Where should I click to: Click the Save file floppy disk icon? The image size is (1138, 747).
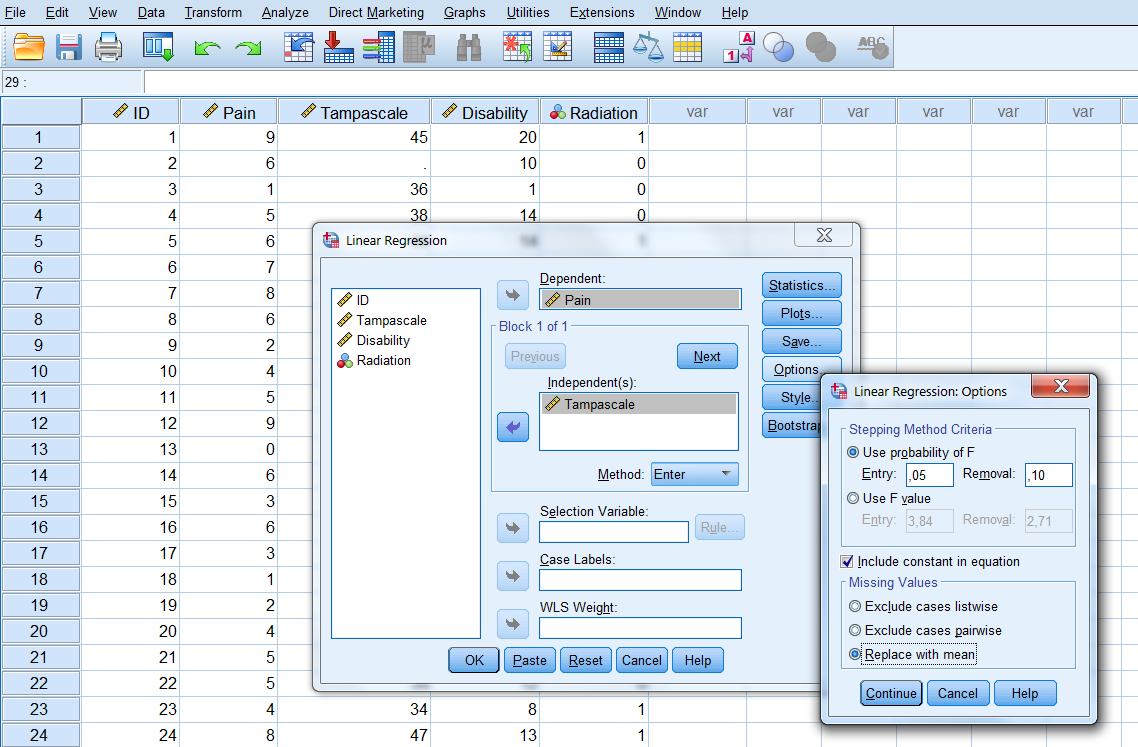tap(68, 47)
